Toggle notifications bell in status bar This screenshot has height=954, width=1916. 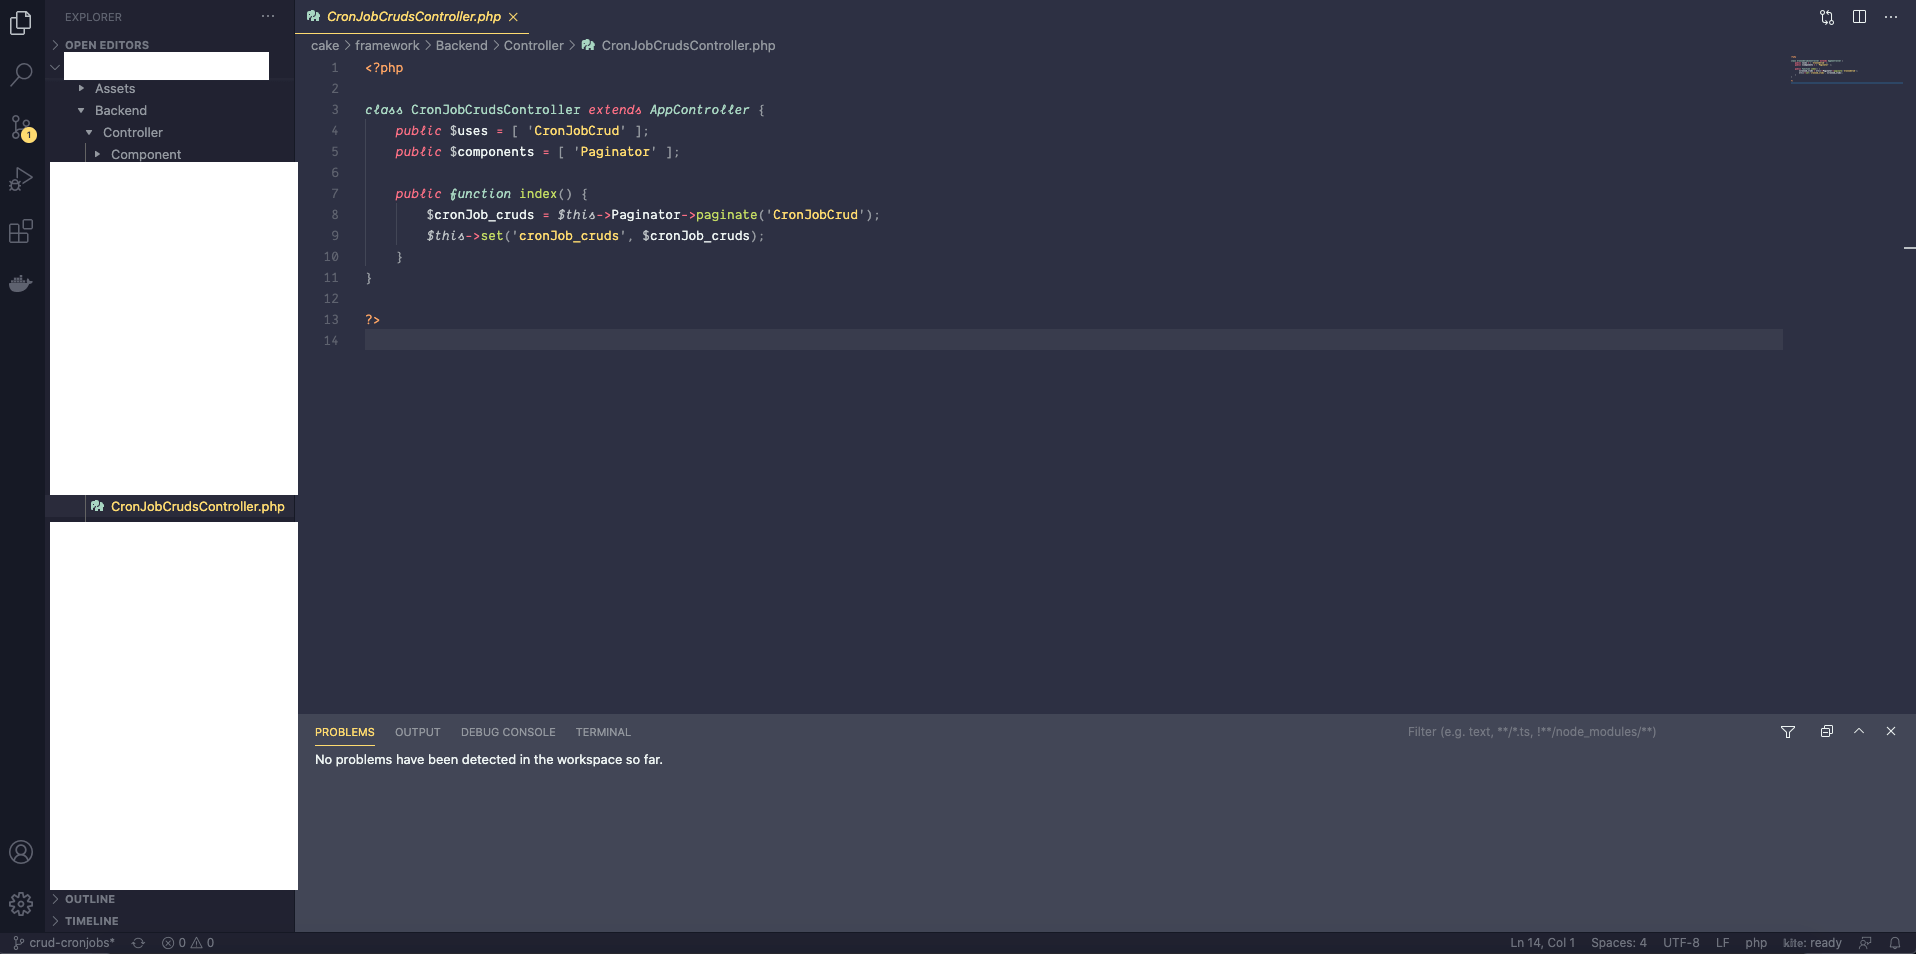click(x=1895, y=942)
